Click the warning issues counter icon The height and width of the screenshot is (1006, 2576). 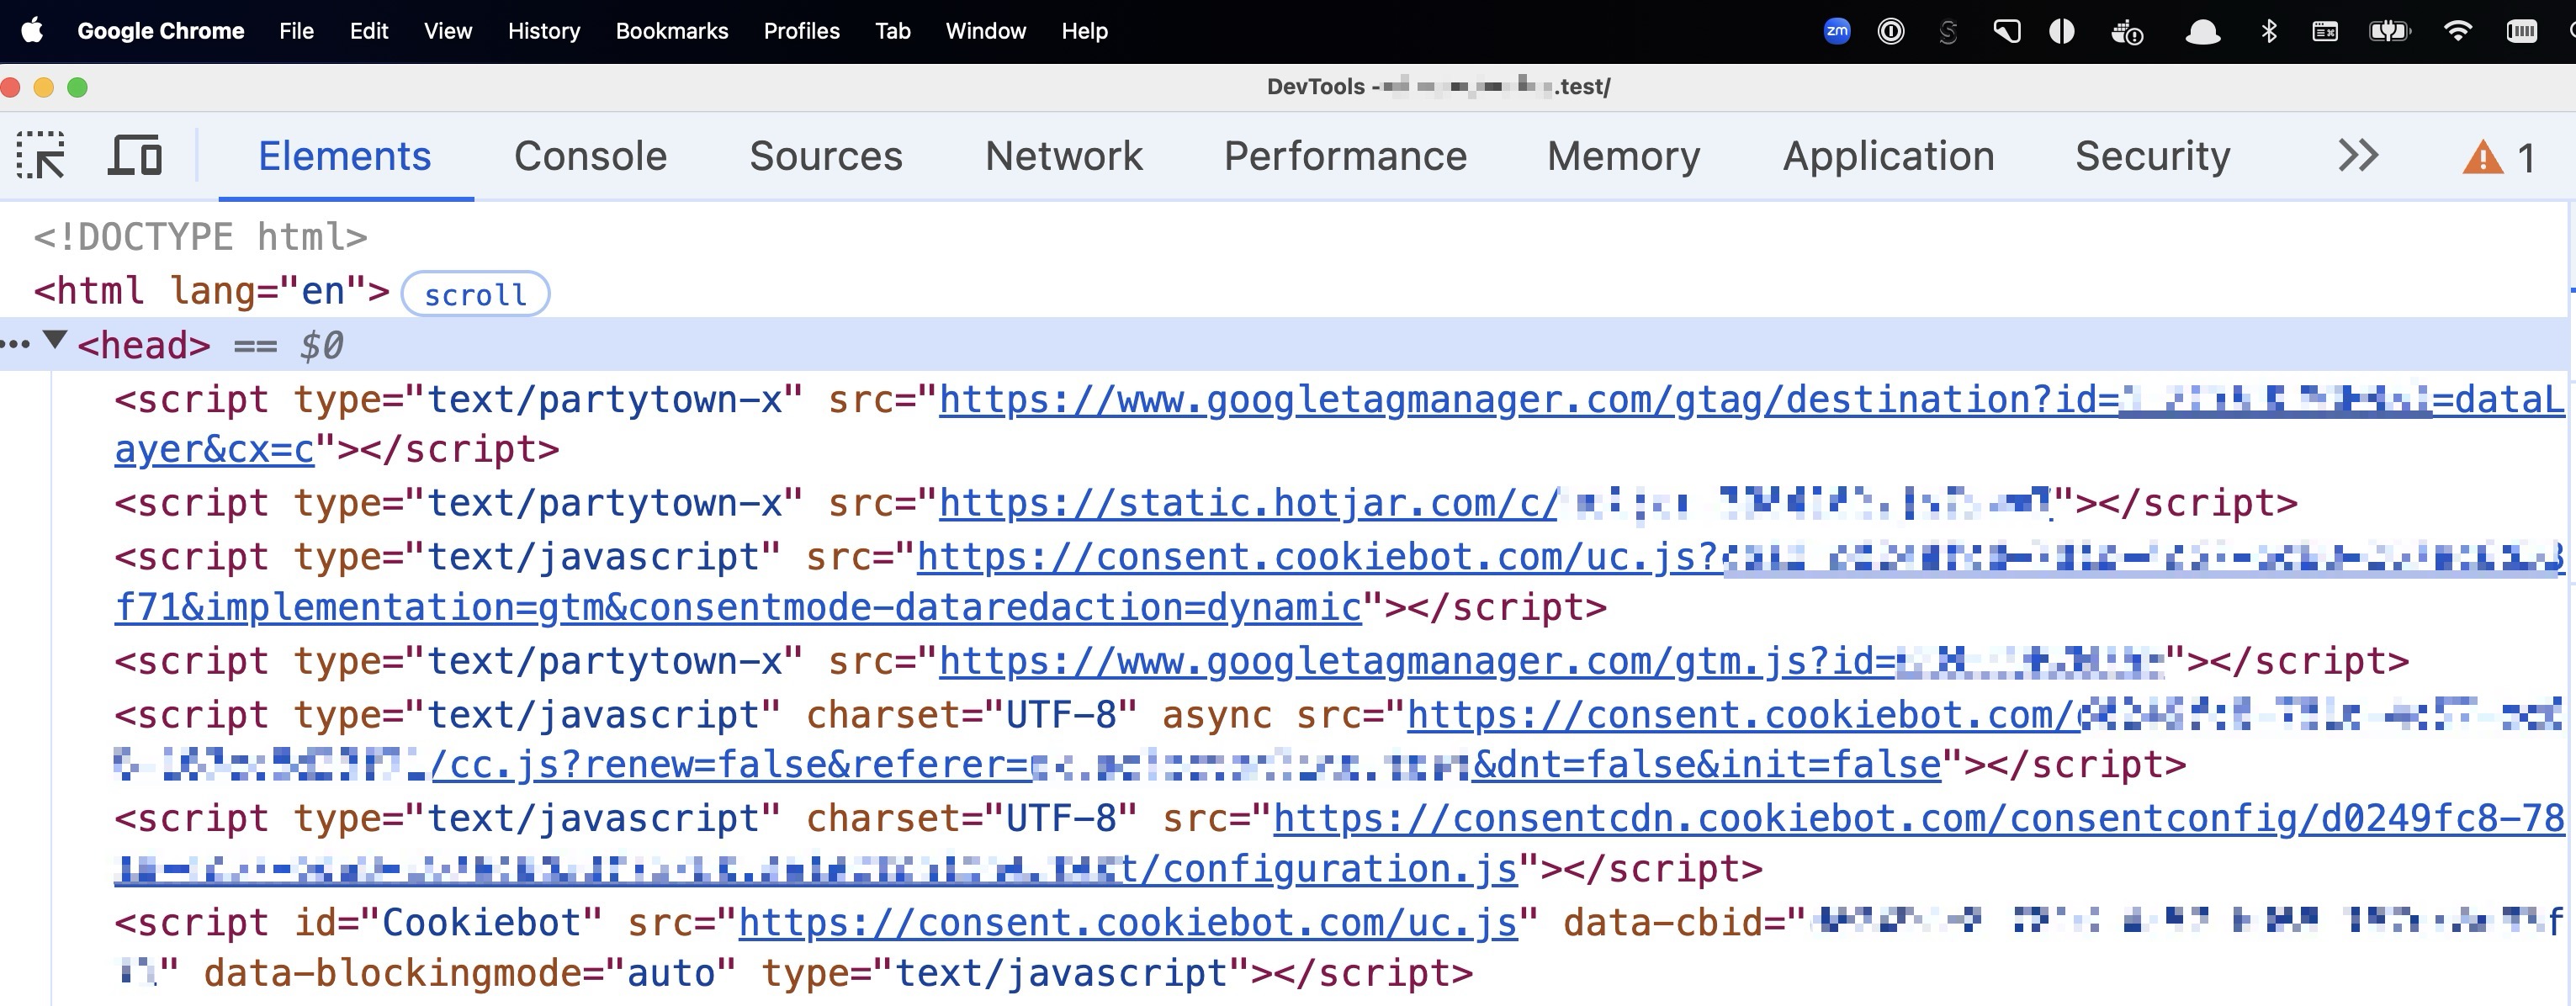pos(2498,157)
